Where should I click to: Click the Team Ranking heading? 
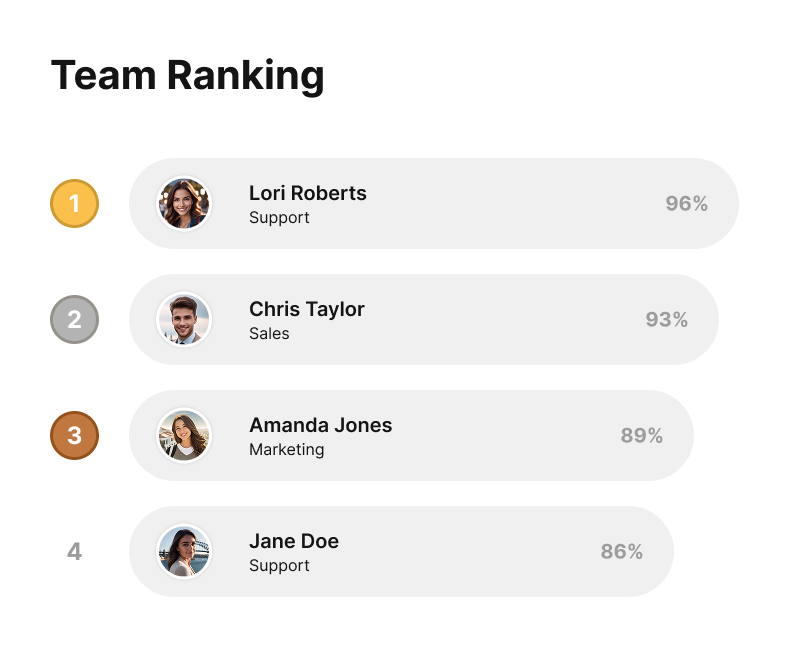click(x=187, y=76)
